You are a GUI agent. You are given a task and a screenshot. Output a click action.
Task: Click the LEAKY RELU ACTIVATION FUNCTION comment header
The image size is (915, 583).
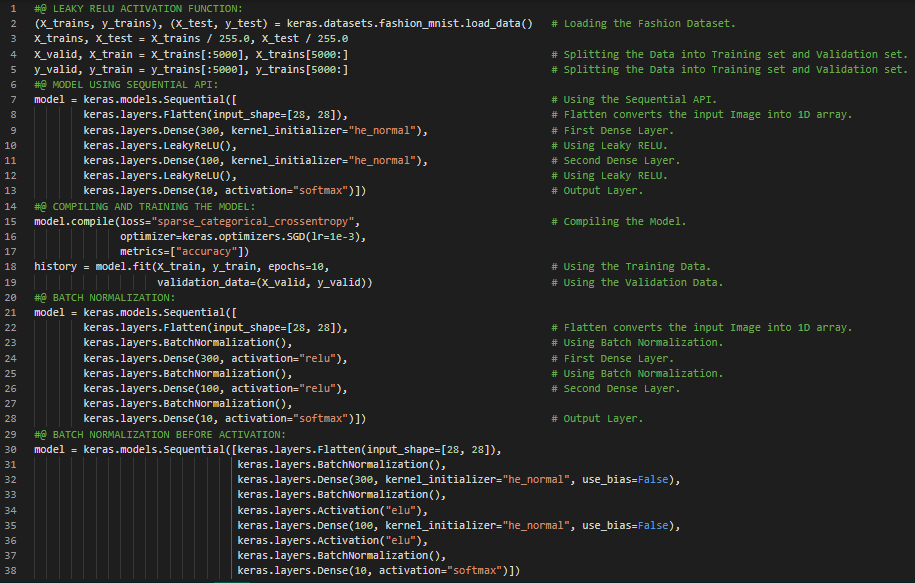click(138, 7)
